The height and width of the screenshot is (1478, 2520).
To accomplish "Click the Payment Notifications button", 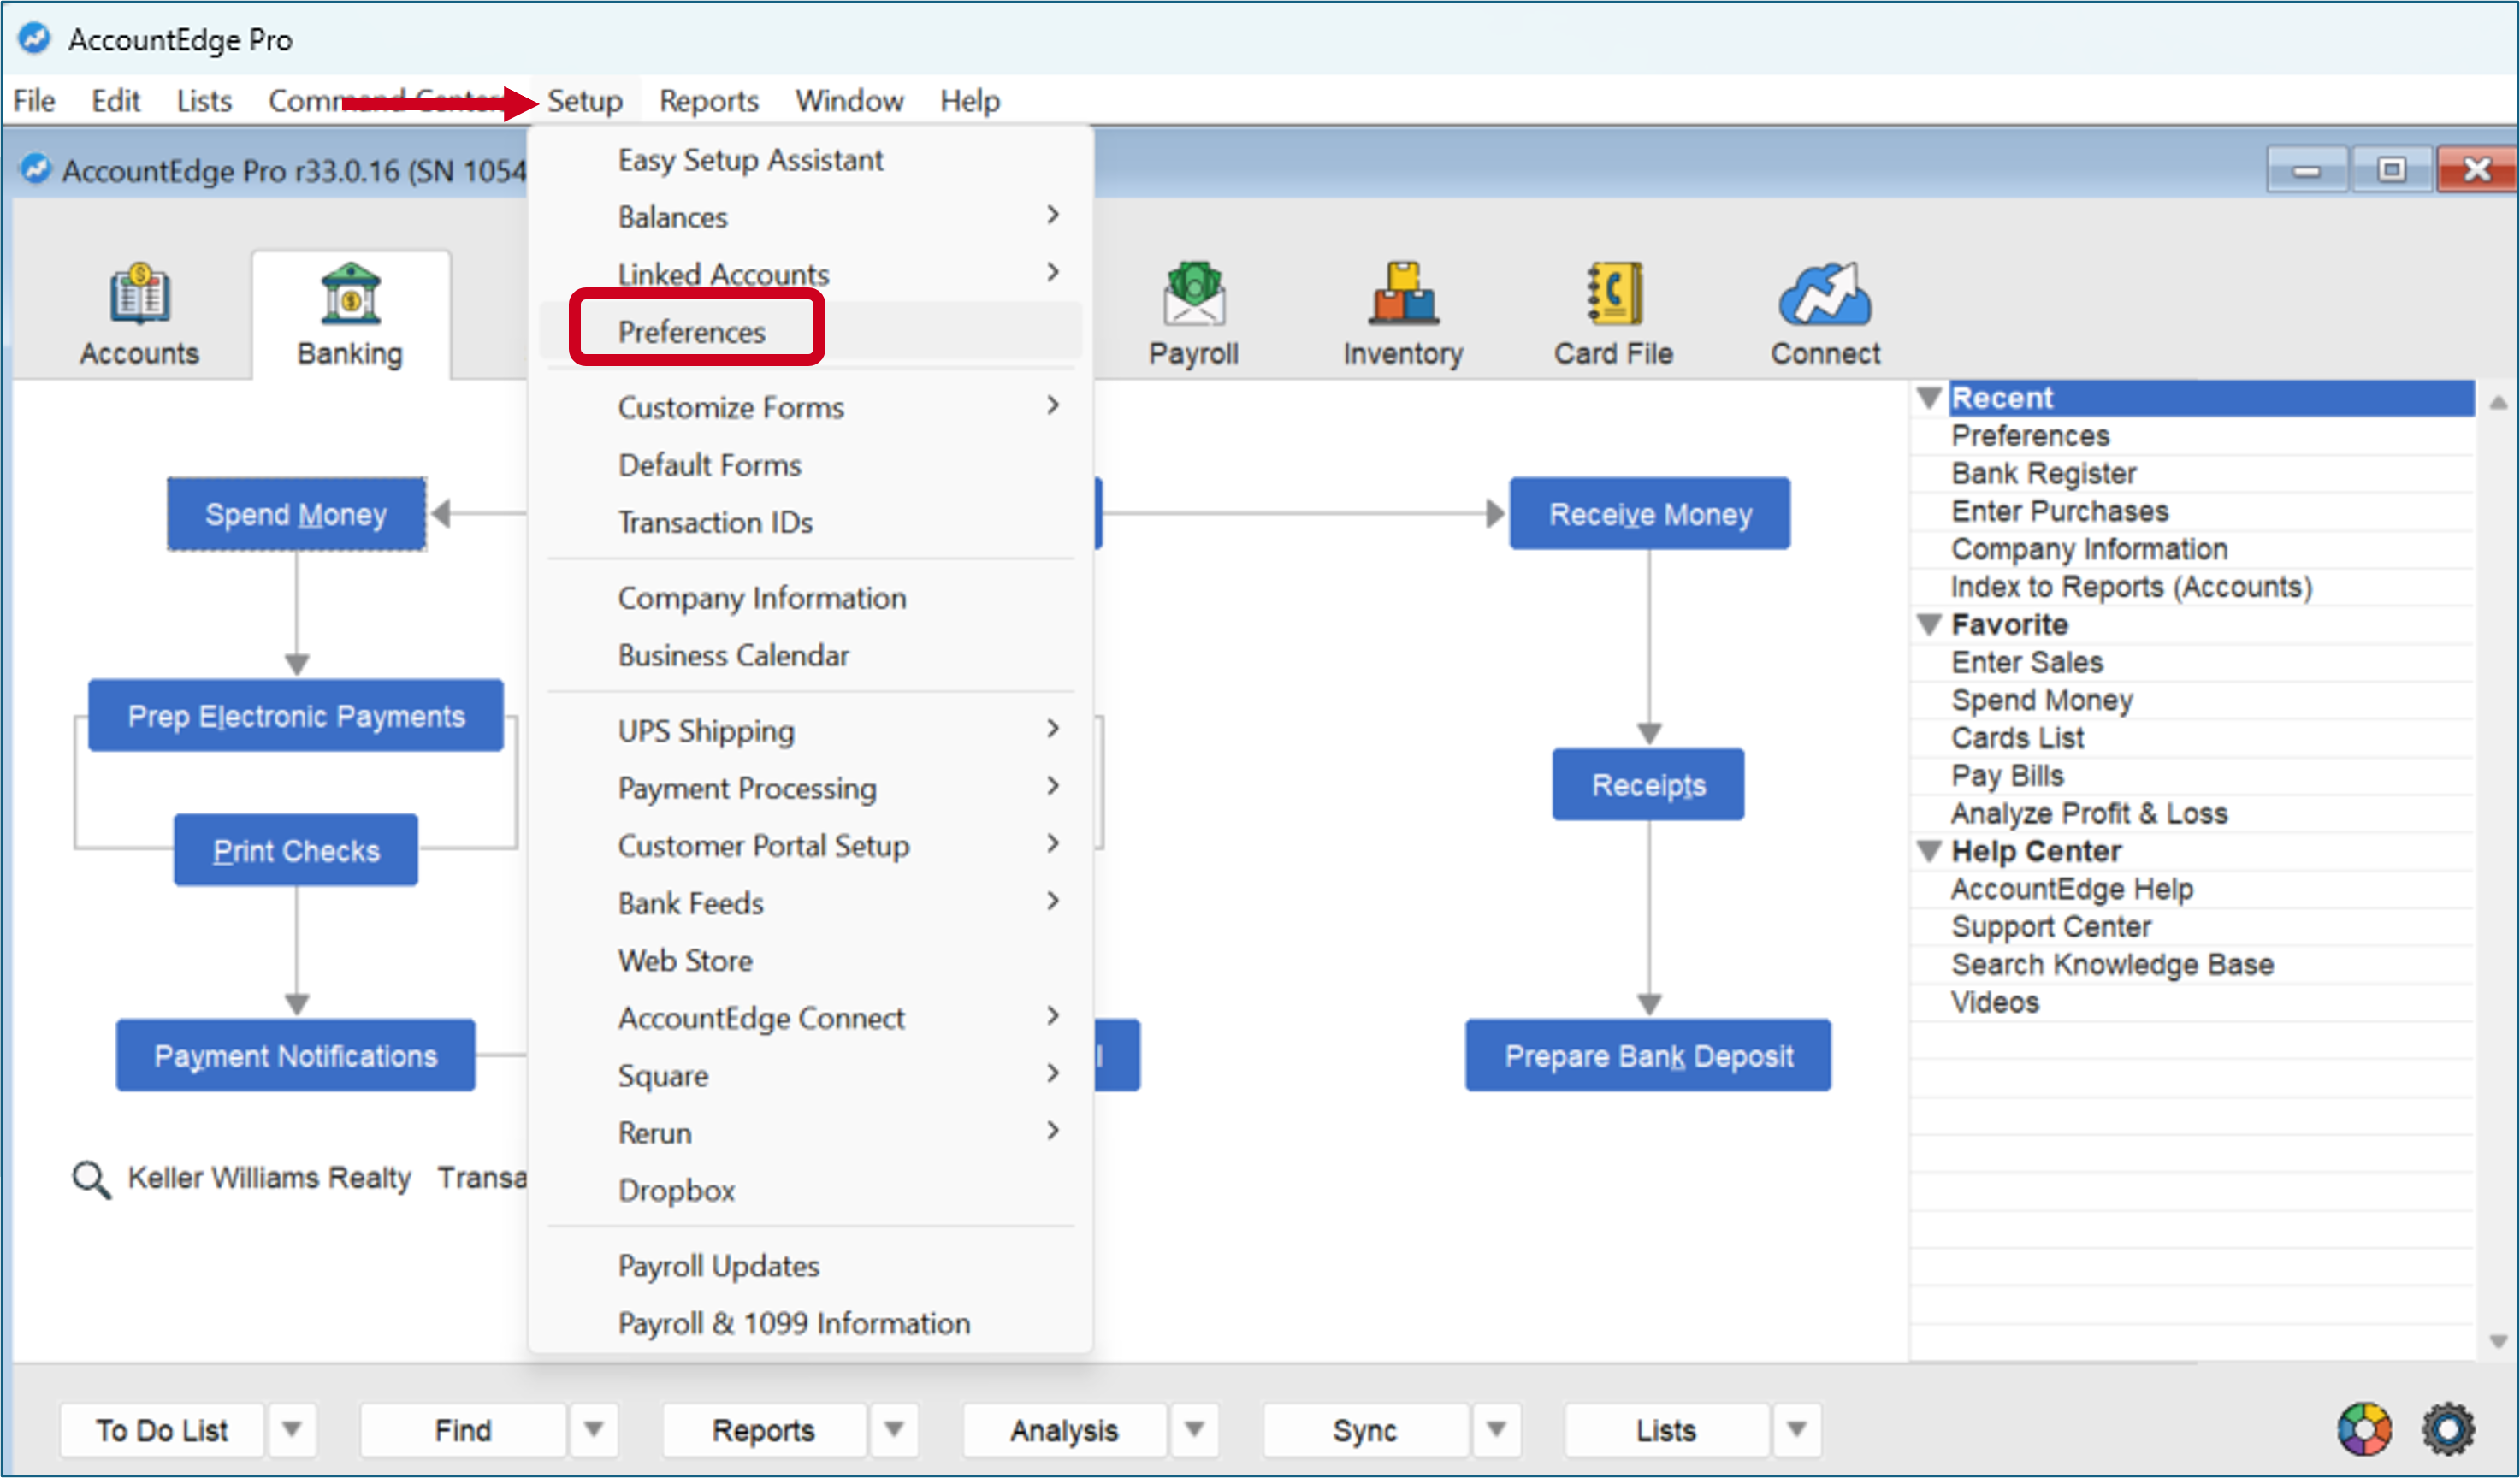I will (296, 1056).
